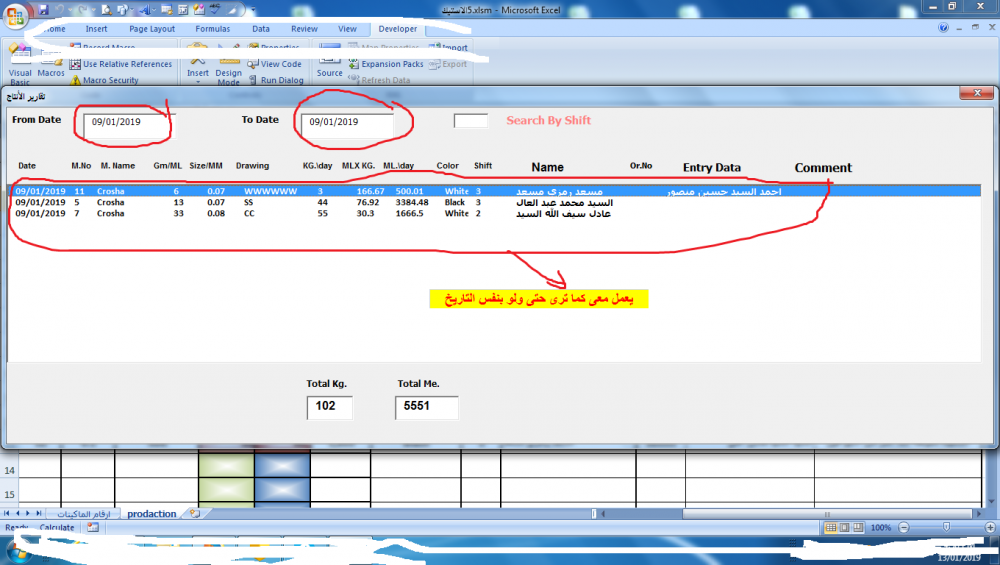Viewport: 1000px width, 565px height.
Task: Click Run Dialog button
Action: pyautogui.click(x=276, y=80)
